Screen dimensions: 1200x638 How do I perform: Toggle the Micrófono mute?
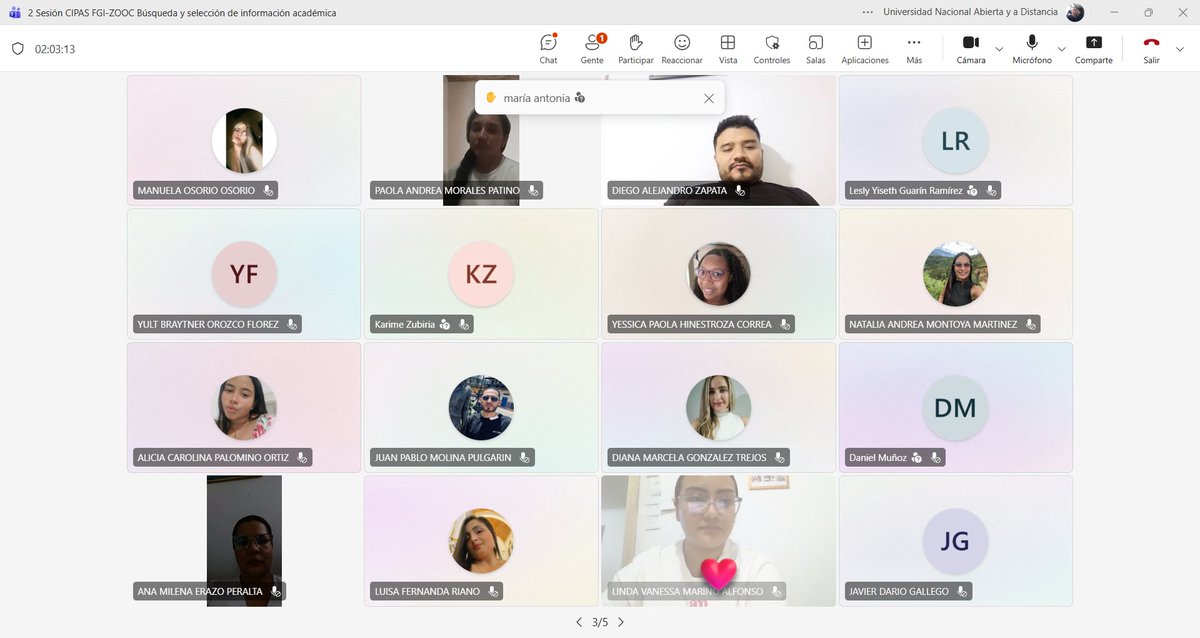tap(1032, 48)
